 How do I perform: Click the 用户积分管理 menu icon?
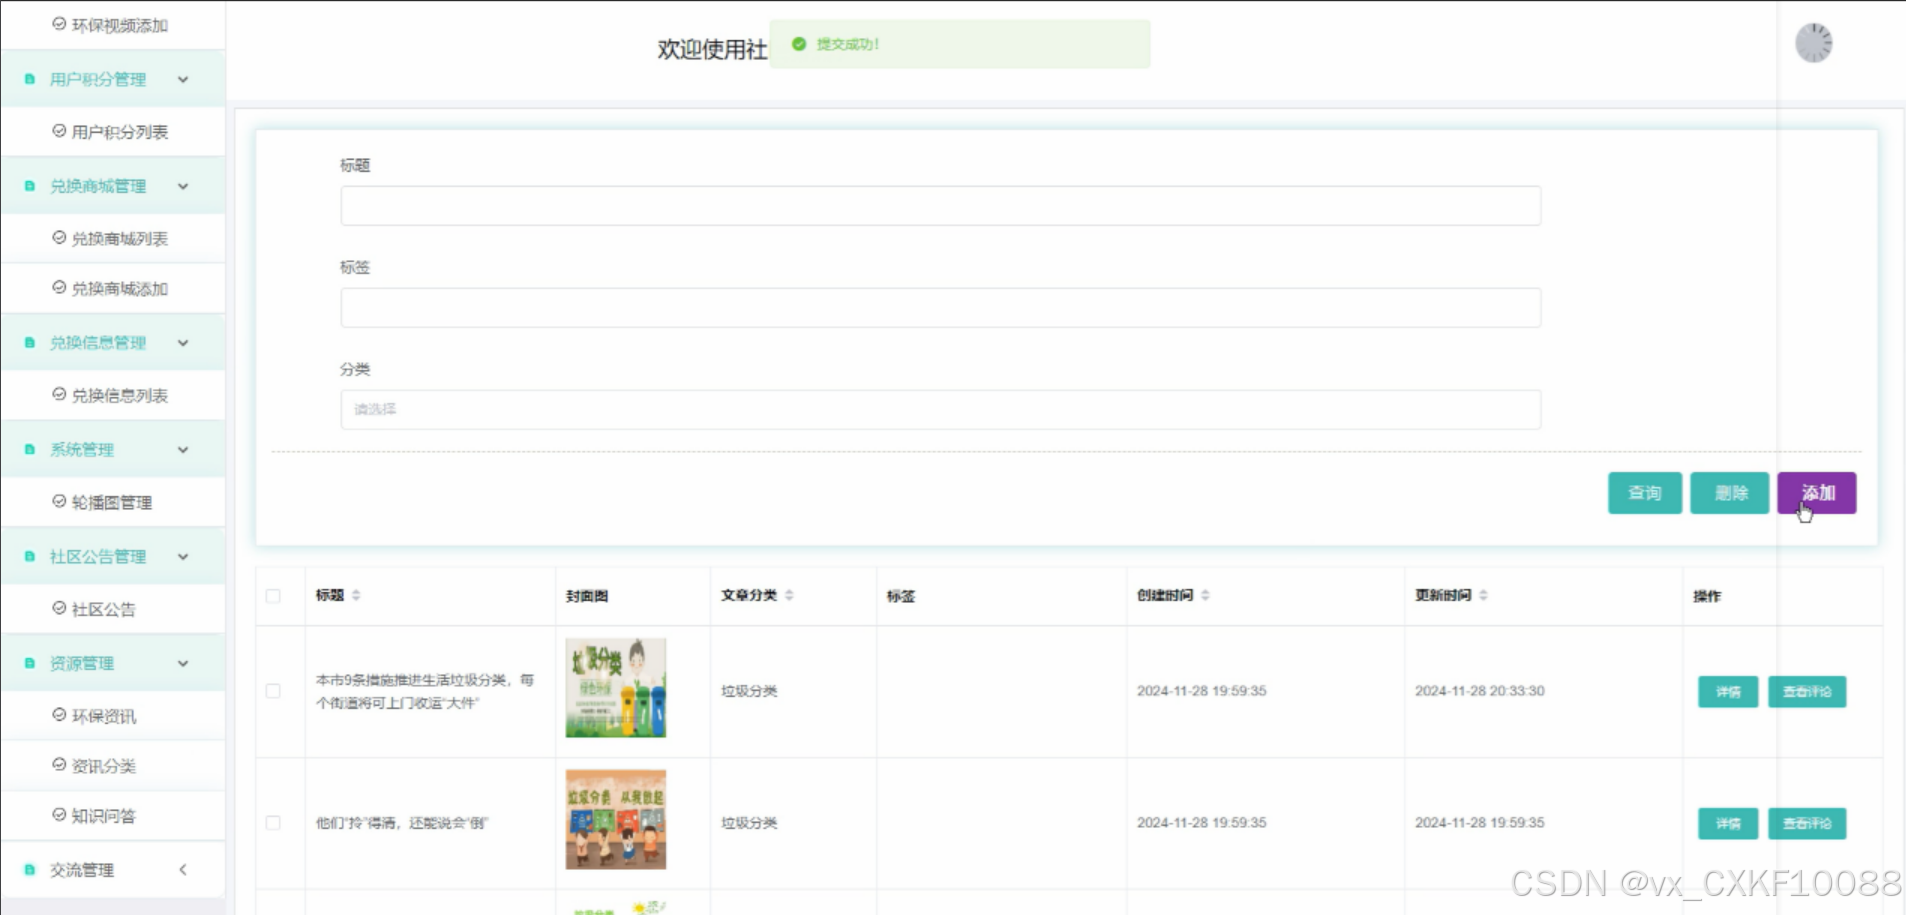pos(30,79)
